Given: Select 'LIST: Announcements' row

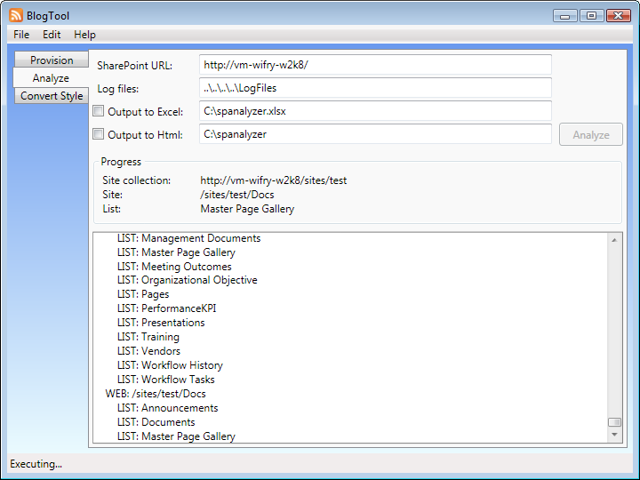Looking at the screenshot, I should [167, 408].
